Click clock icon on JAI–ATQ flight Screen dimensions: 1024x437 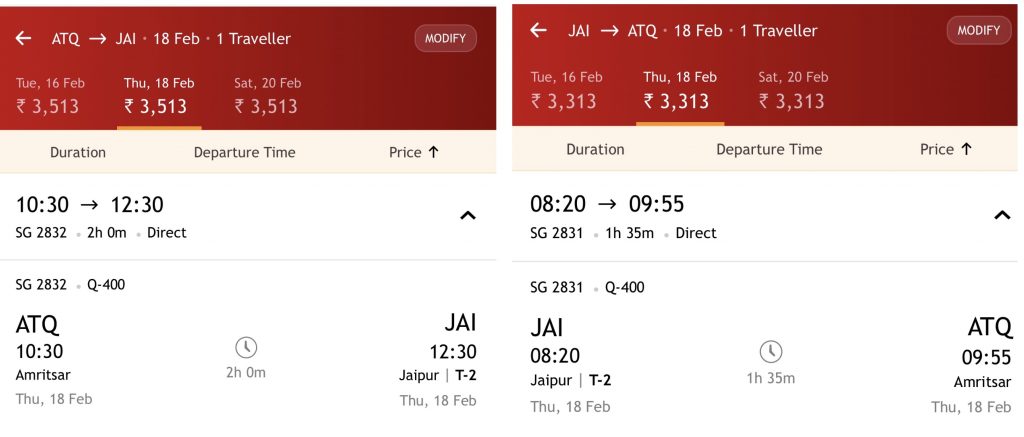click(x=770, y=352)
